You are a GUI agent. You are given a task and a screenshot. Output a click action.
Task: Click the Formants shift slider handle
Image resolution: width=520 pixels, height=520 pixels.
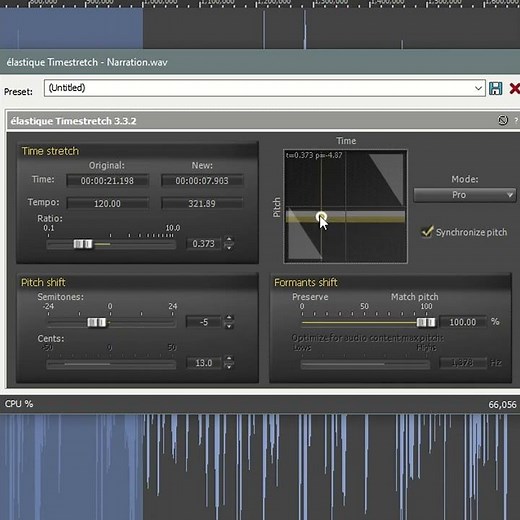click(426, 322)
